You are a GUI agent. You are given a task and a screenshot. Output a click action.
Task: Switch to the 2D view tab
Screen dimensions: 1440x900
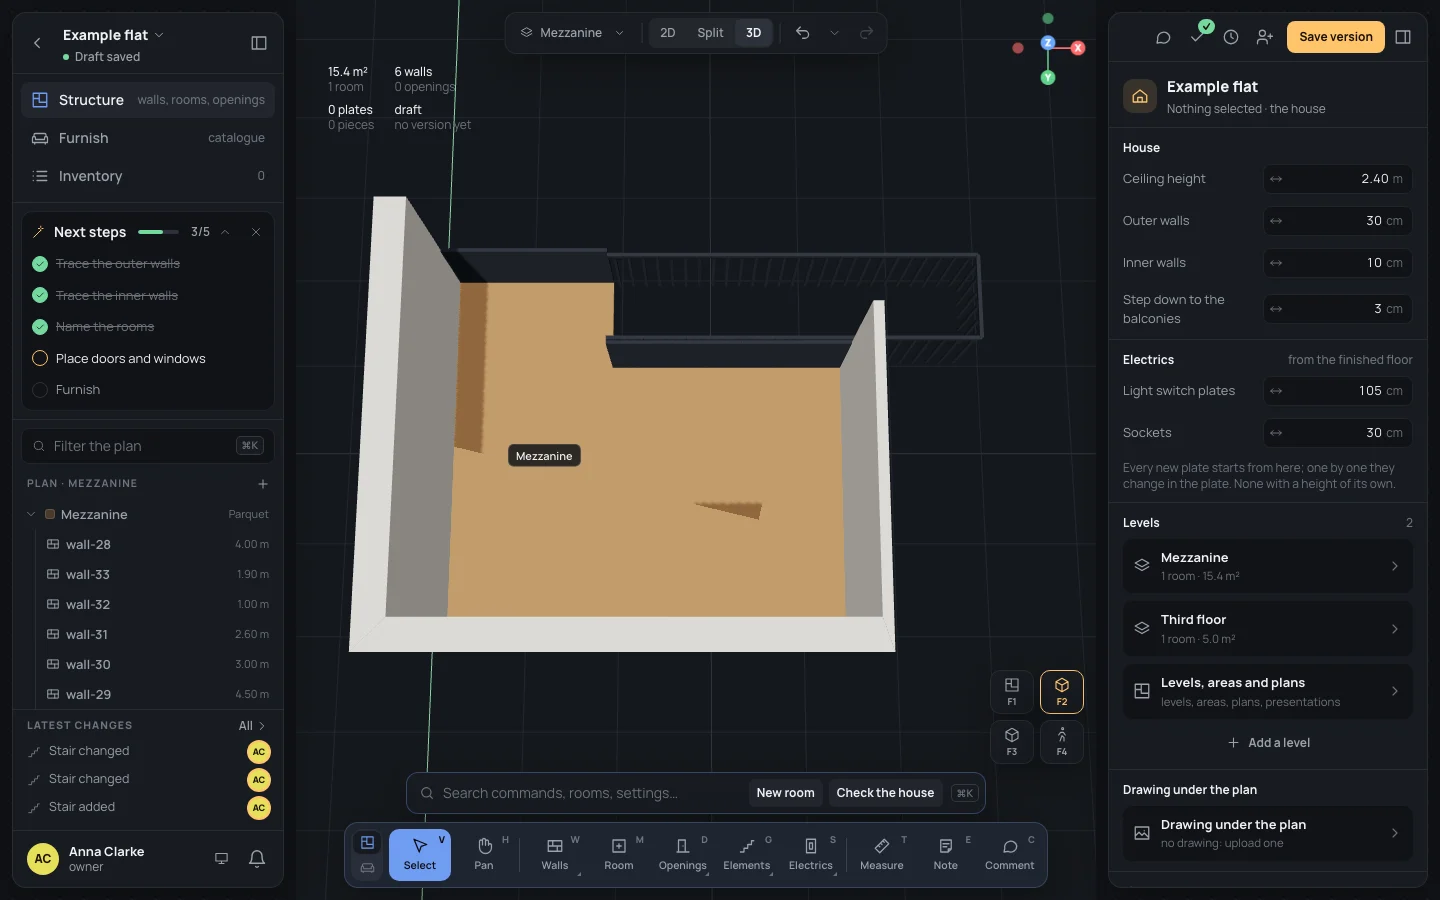pyautogui.click(x=668, y=33)
